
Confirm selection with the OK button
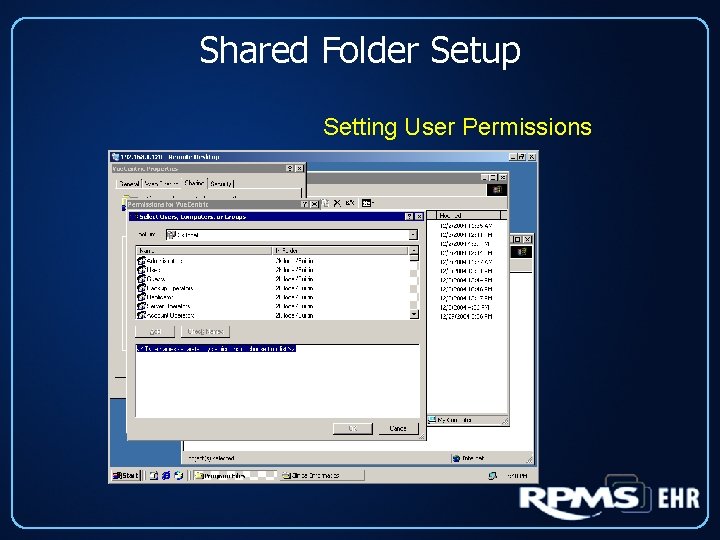click(353, 428)
